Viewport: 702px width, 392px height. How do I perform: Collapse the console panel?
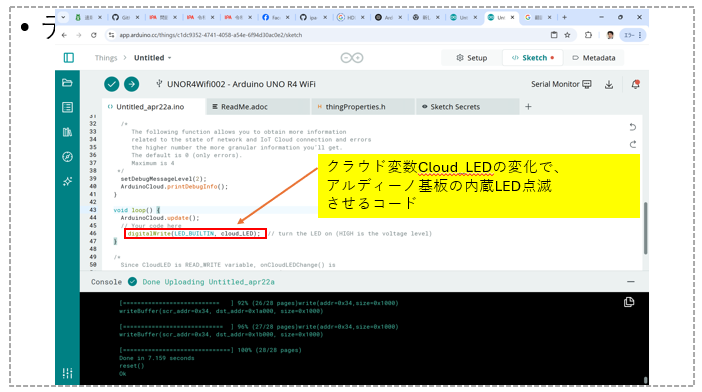pos(631,281)
